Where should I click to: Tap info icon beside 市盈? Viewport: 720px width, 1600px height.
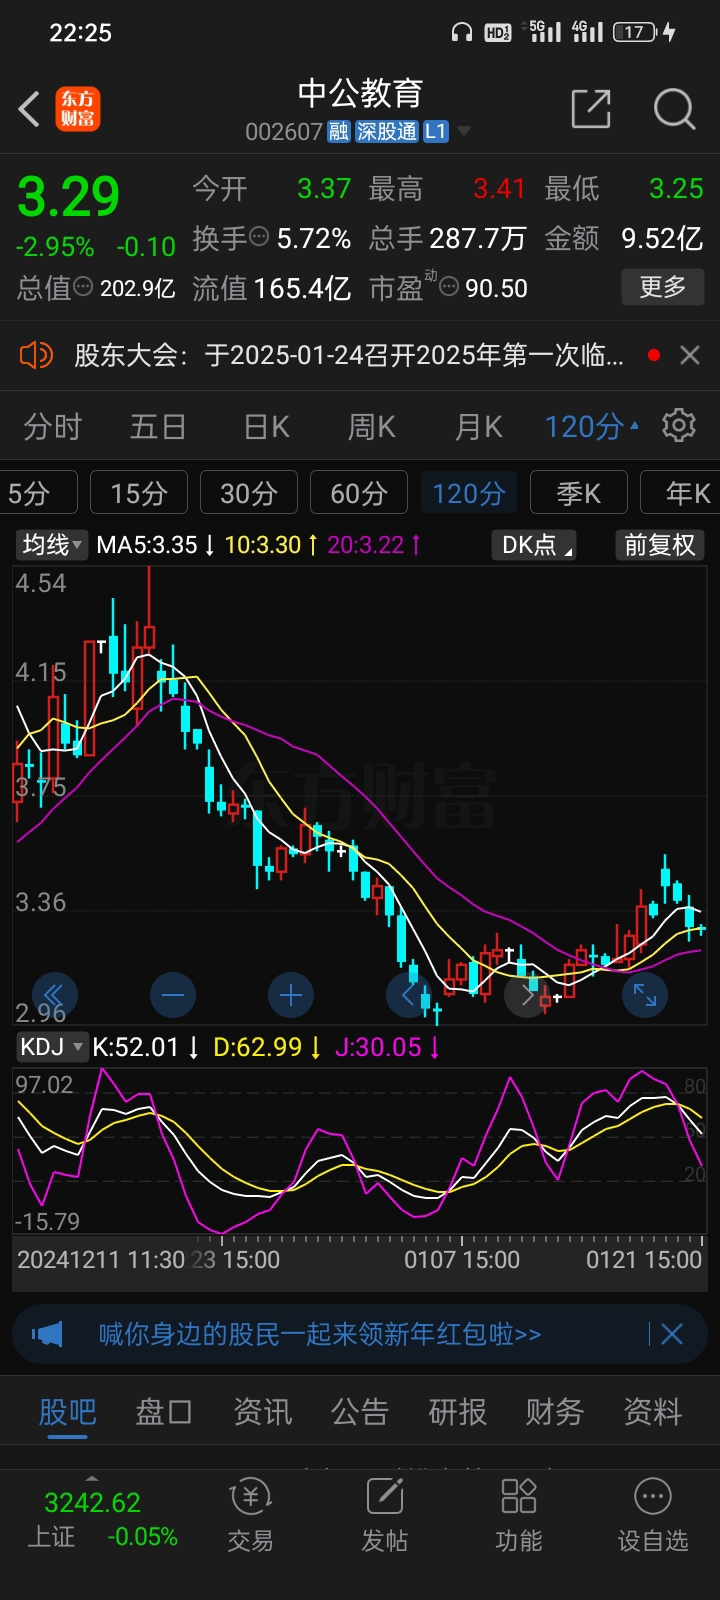coord(449,287)
